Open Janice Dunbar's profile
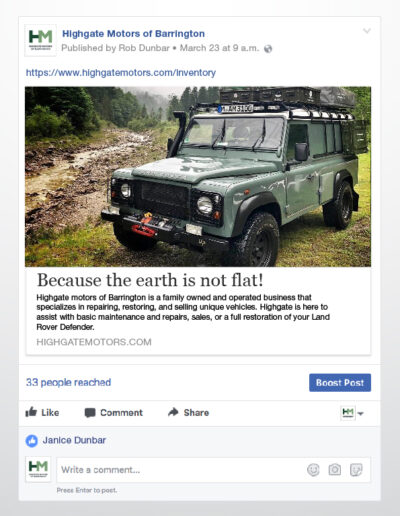Image resolution: width=400 pixels, height=516 pixels. pyautogui.click(x=74, y=440)
